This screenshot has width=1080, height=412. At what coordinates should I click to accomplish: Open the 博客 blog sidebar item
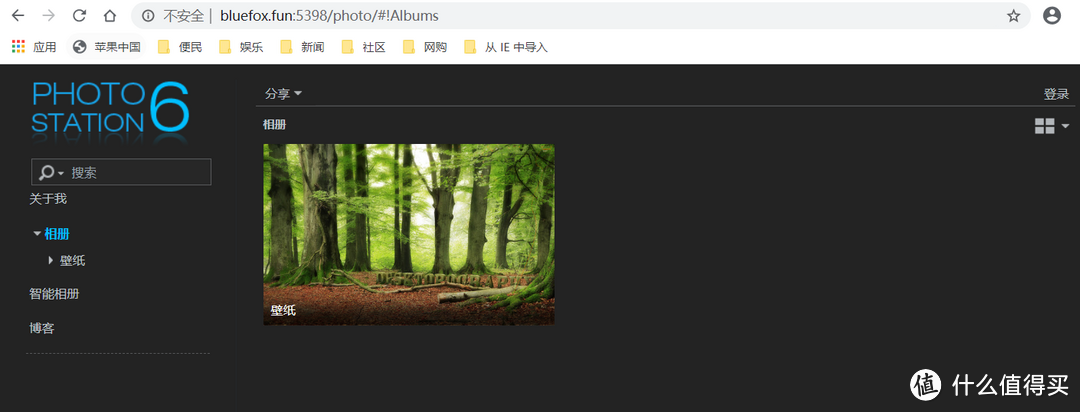[41, 329]
